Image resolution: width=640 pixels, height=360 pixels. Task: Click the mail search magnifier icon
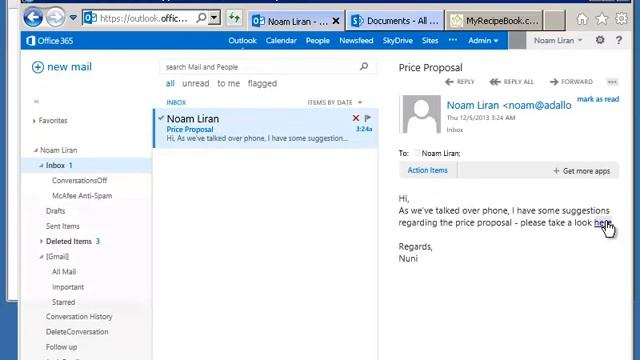(x=364, y=66)
